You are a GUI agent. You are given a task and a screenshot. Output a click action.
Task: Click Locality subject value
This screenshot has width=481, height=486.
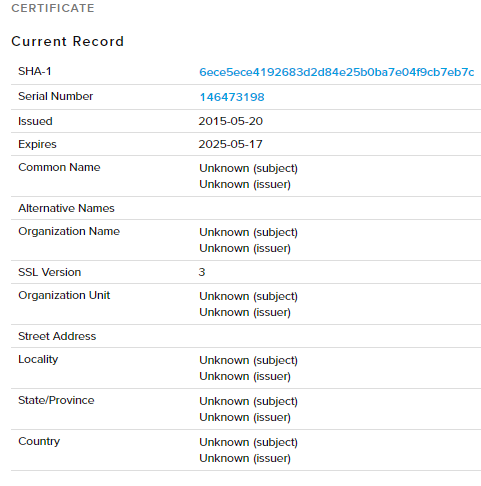click(x=248, y=360)
